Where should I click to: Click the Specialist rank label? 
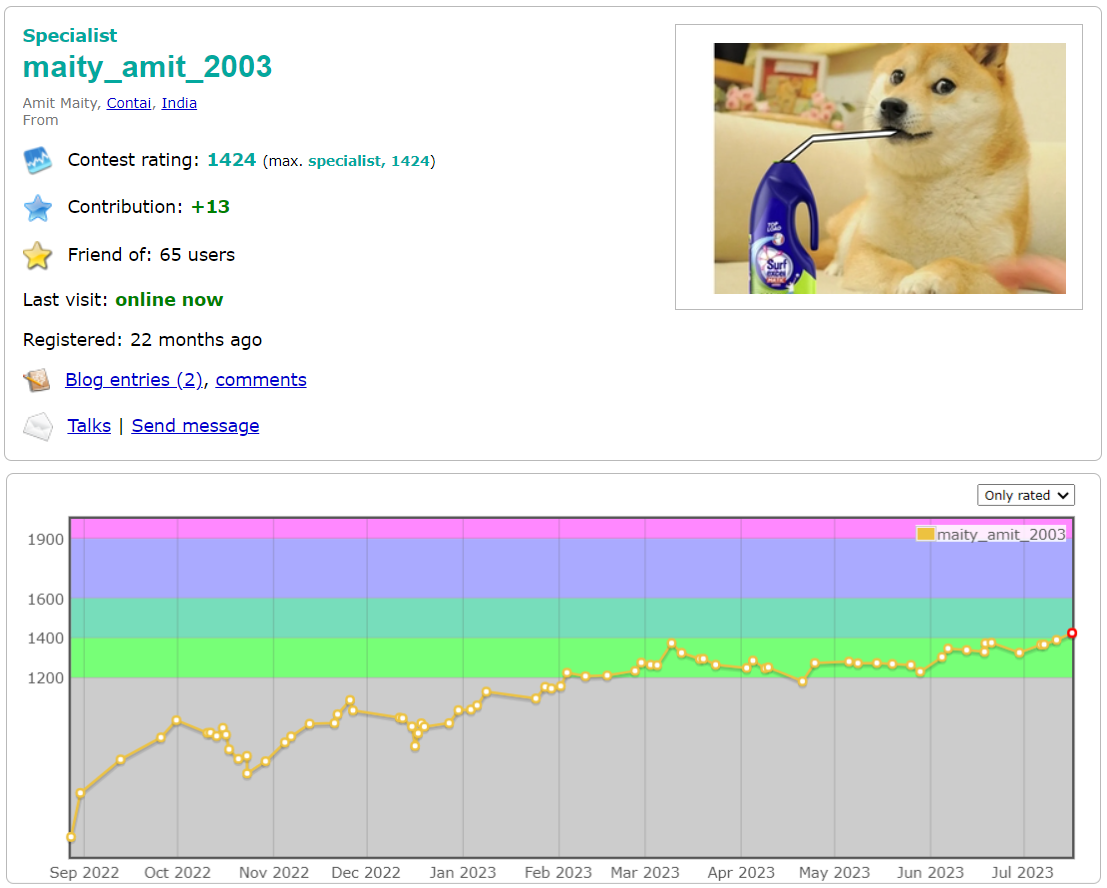70,35
